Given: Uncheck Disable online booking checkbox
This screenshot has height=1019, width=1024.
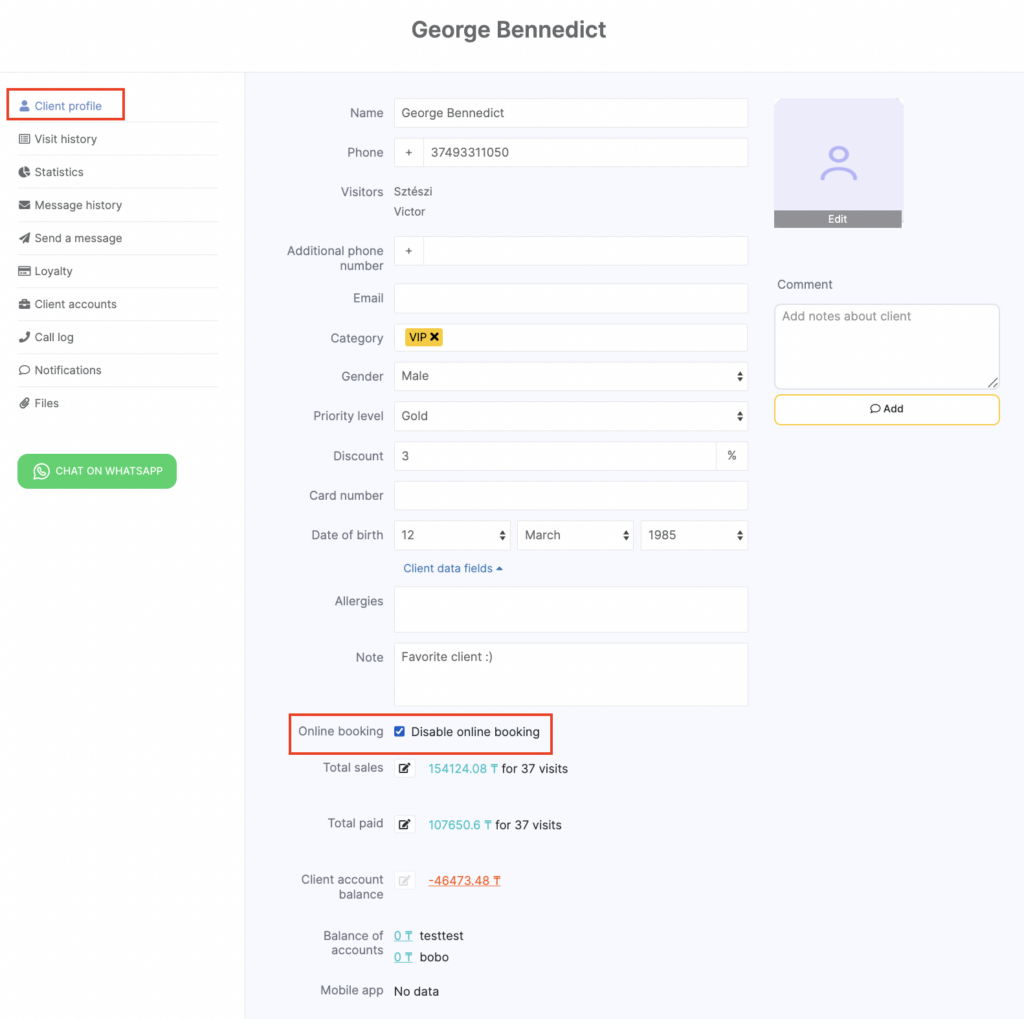Looking at the screenshot, I should pos(400,732).
